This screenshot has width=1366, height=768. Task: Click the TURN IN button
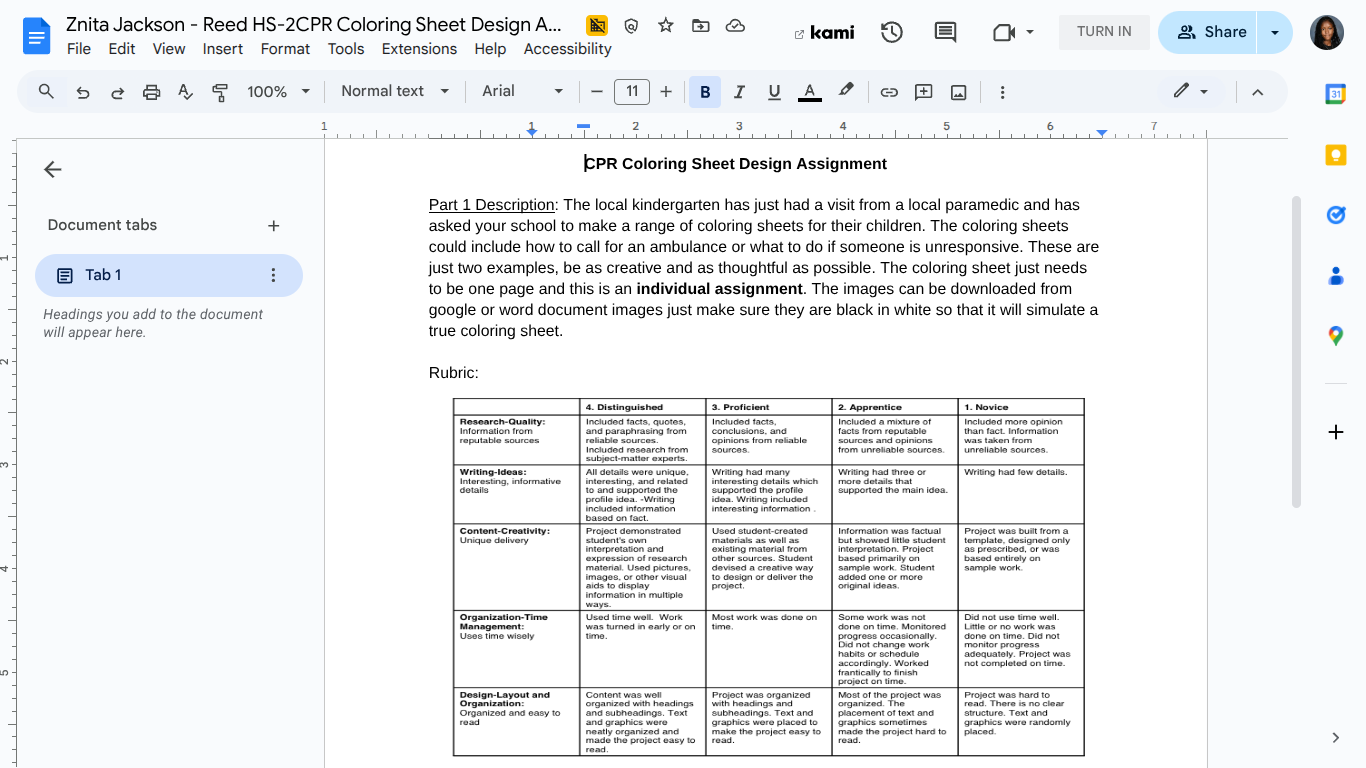click(x=1104, y=32)
